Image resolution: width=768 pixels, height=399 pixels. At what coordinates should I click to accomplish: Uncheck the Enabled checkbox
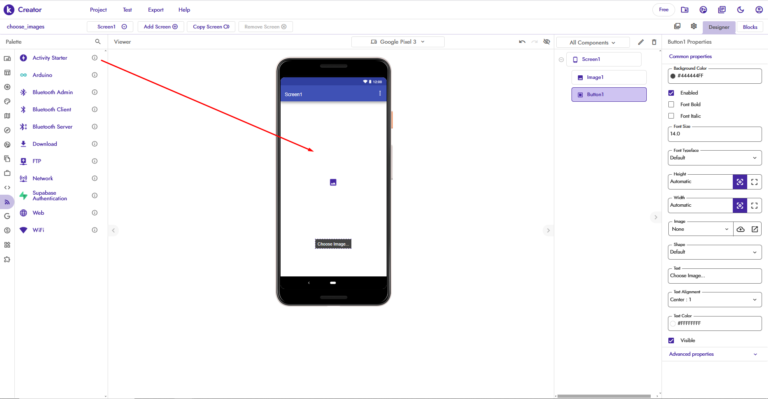[671, 93]
